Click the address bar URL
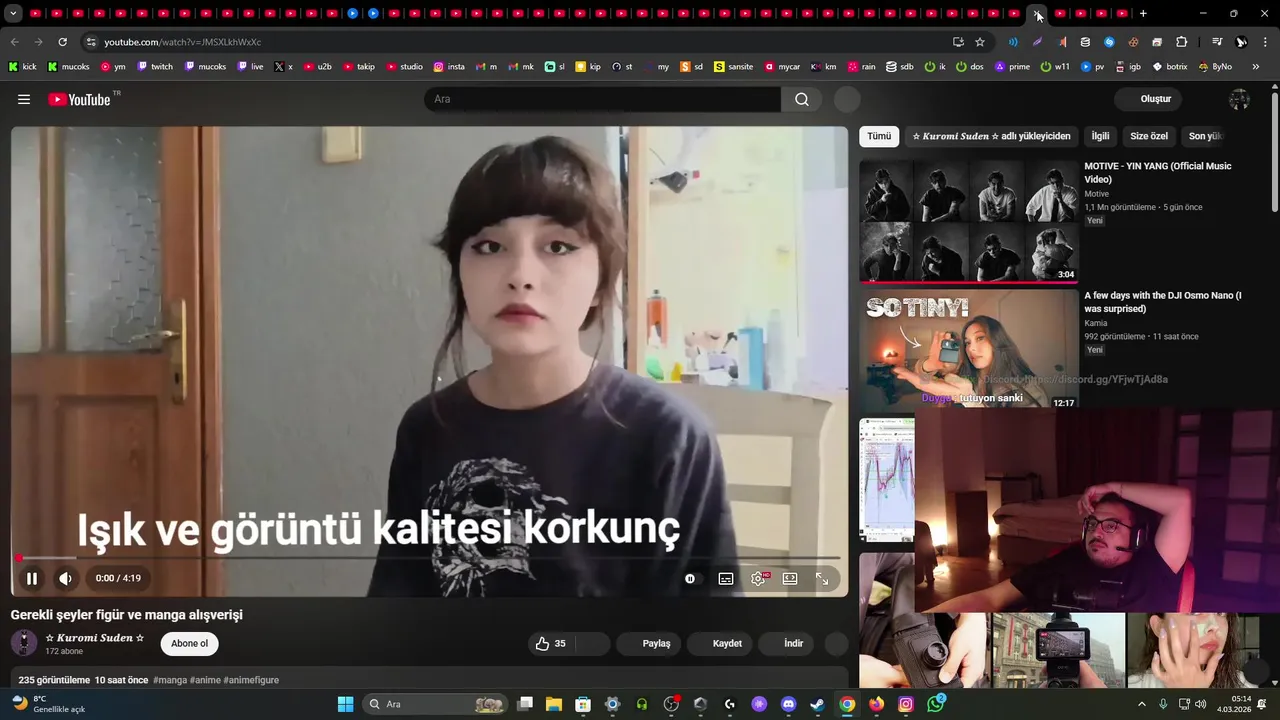 183,42
